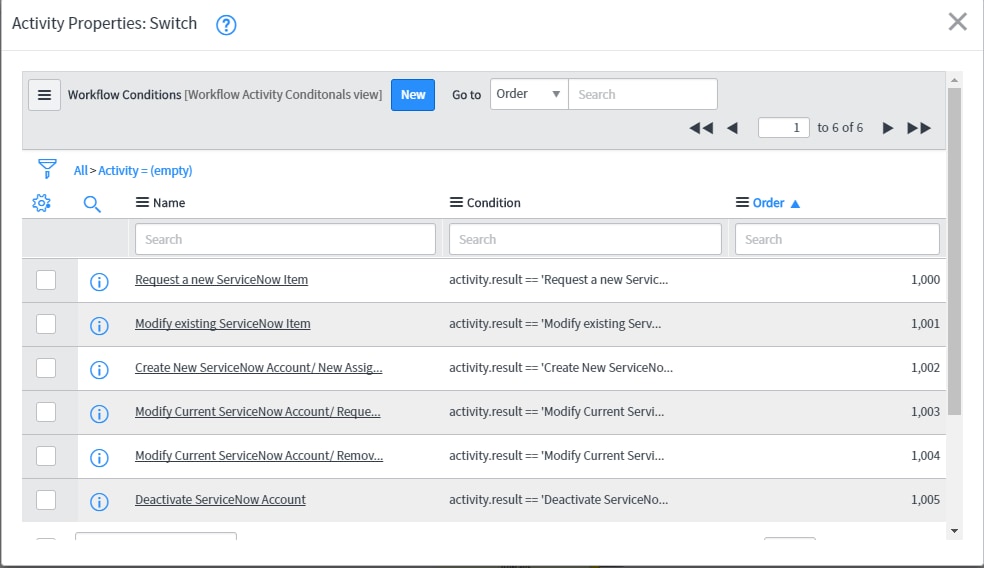Open Order column options menu icon

(x=742, y=202)
